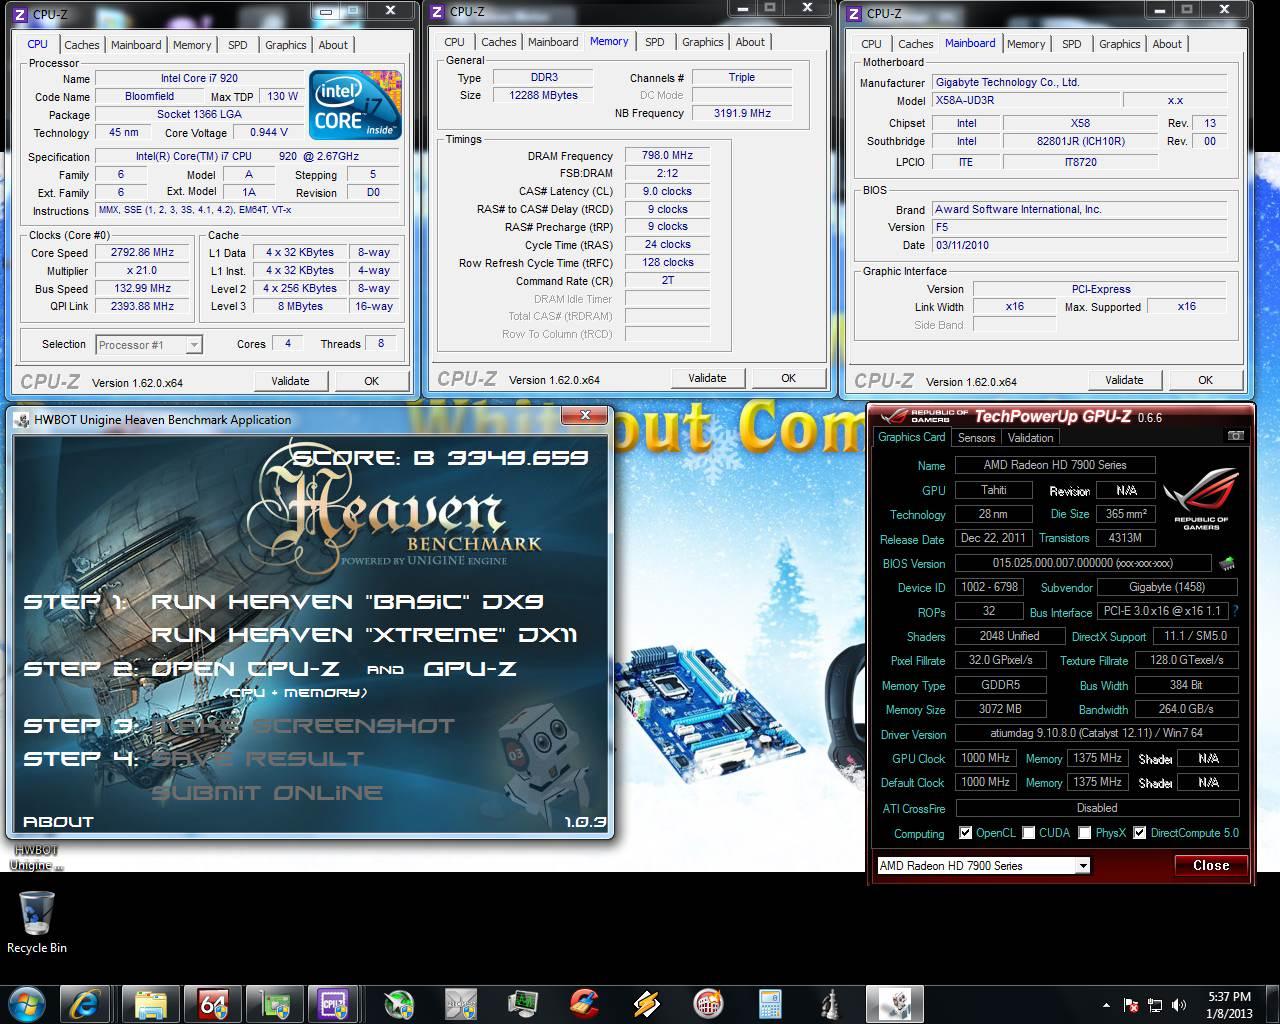Launch Internet Explorer from taskbar

[85, 1003]
